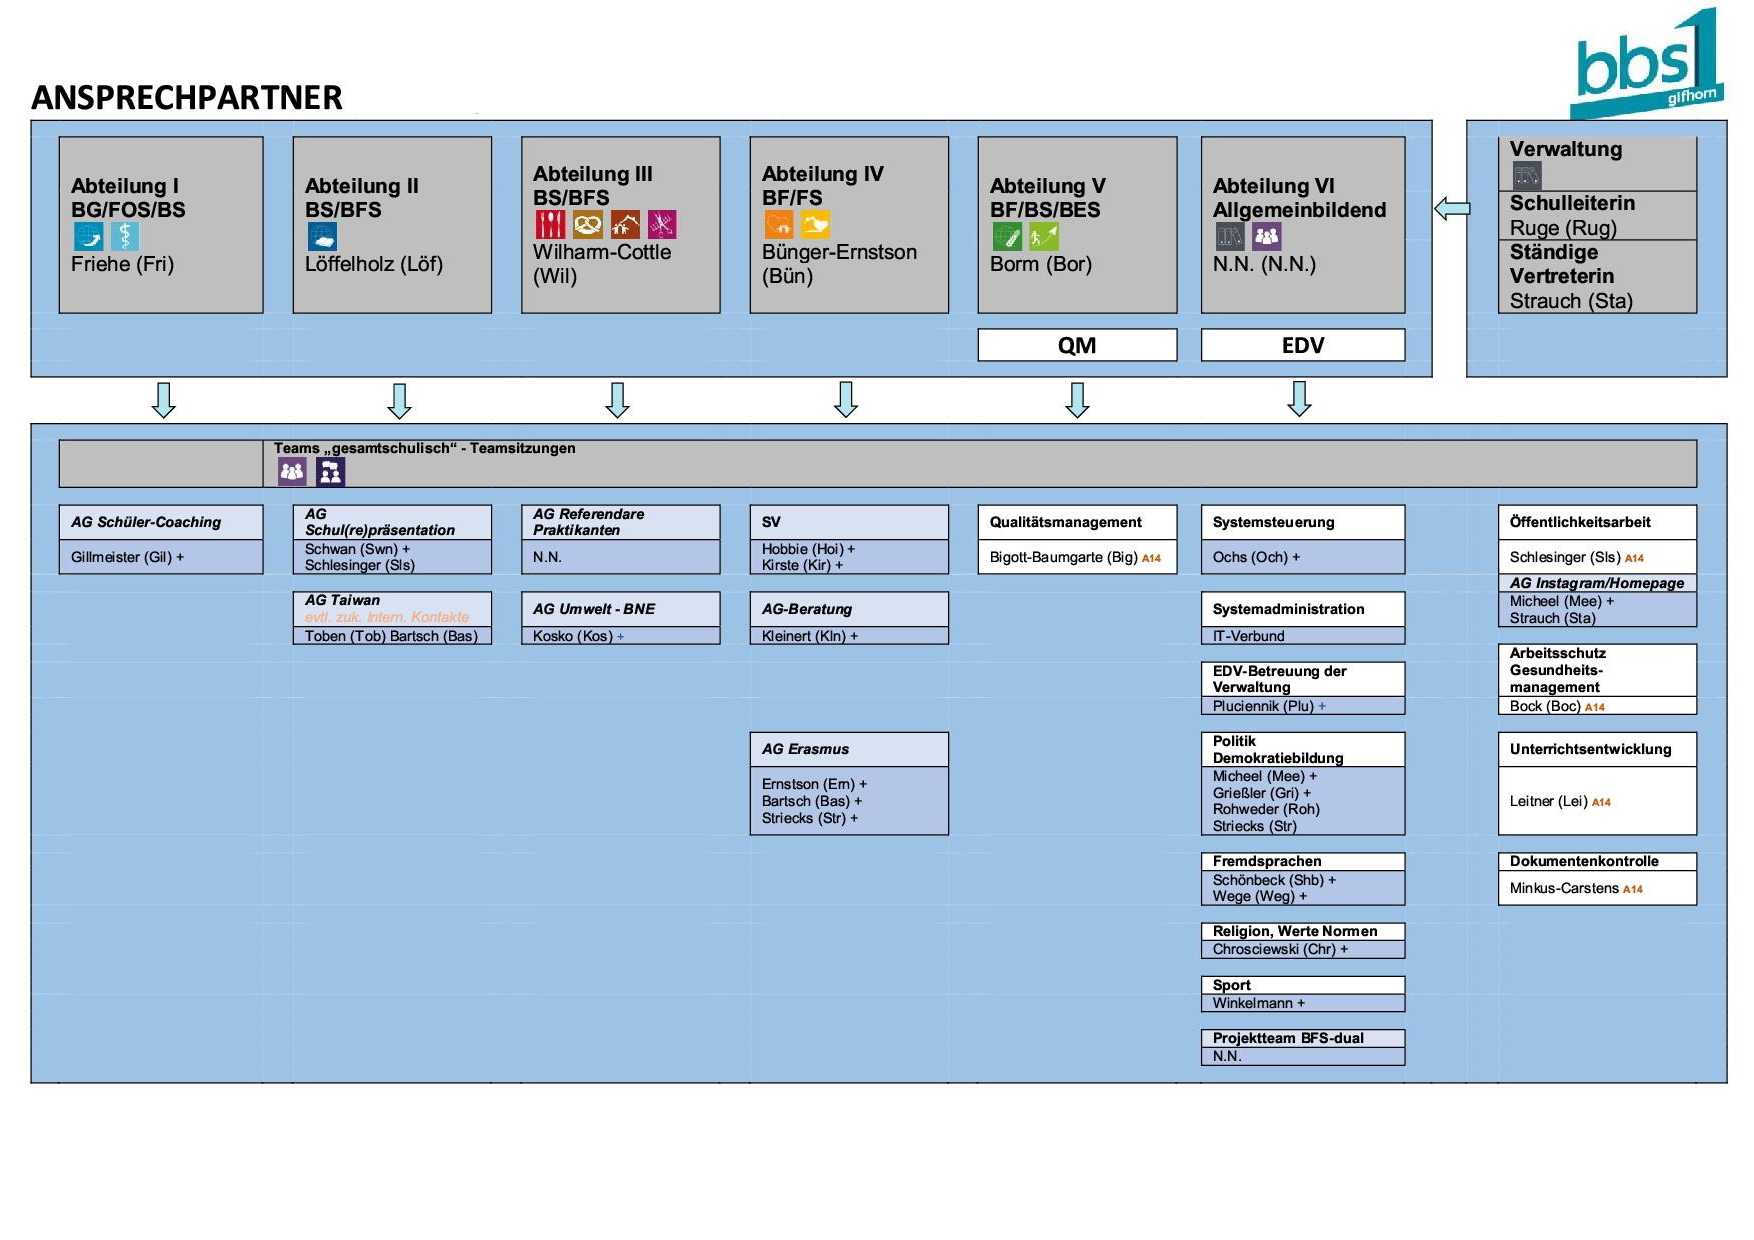Click the dark binders icon in Abteilung VI

(1230, 236)
